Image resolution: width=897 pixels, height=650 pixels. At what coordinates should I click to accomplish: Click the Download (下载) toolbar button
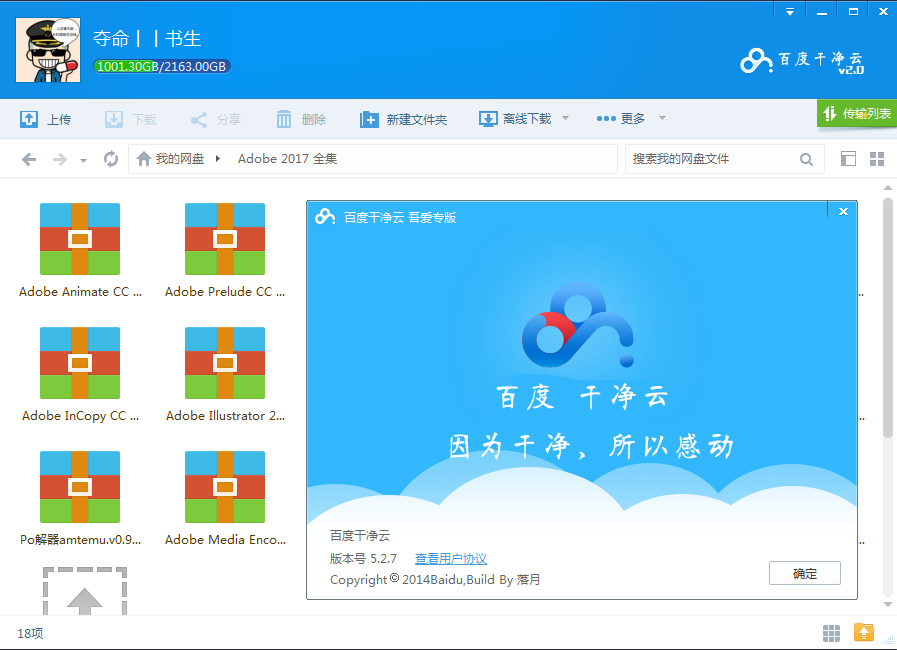click(x=130, y=119)
